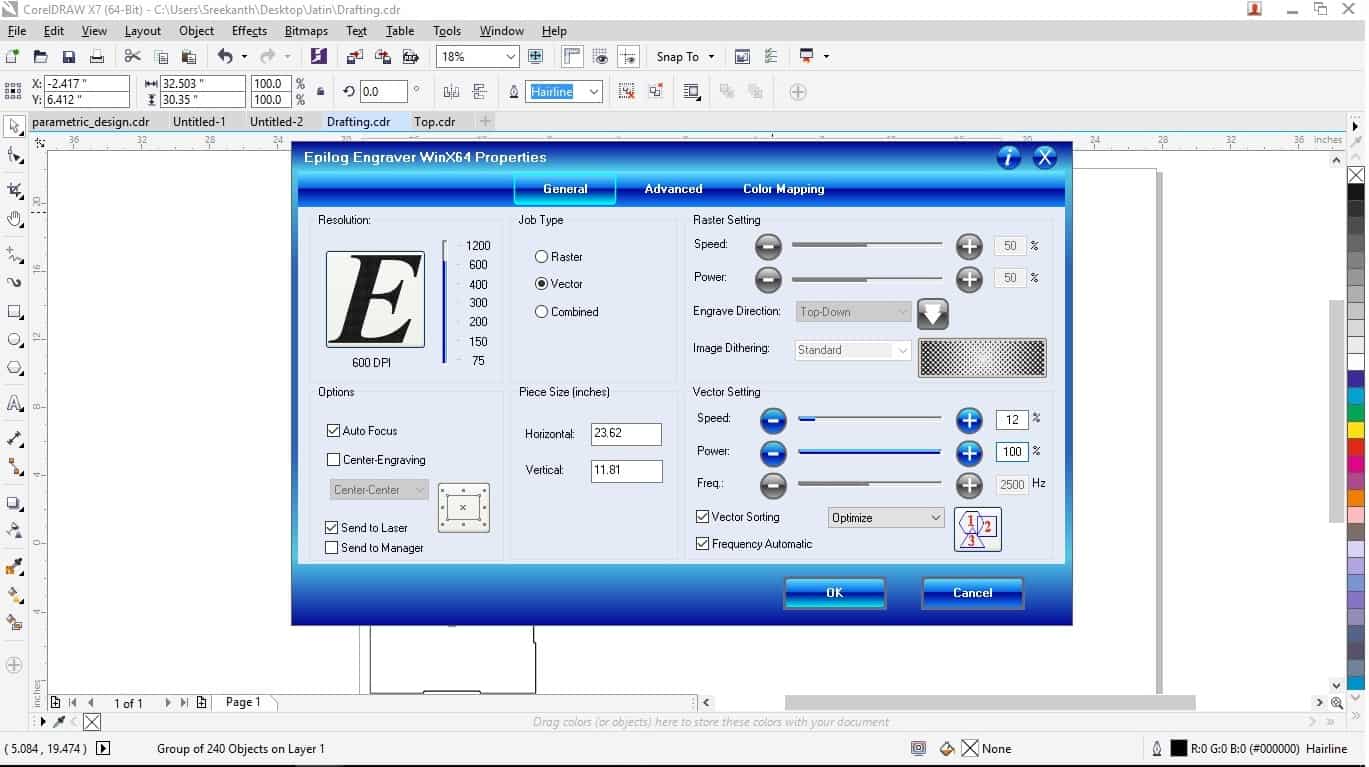This screenshot has height=767, width=1369.
Task: Open the Hairline outline width dropdown
Action: (x=594, y=92)
